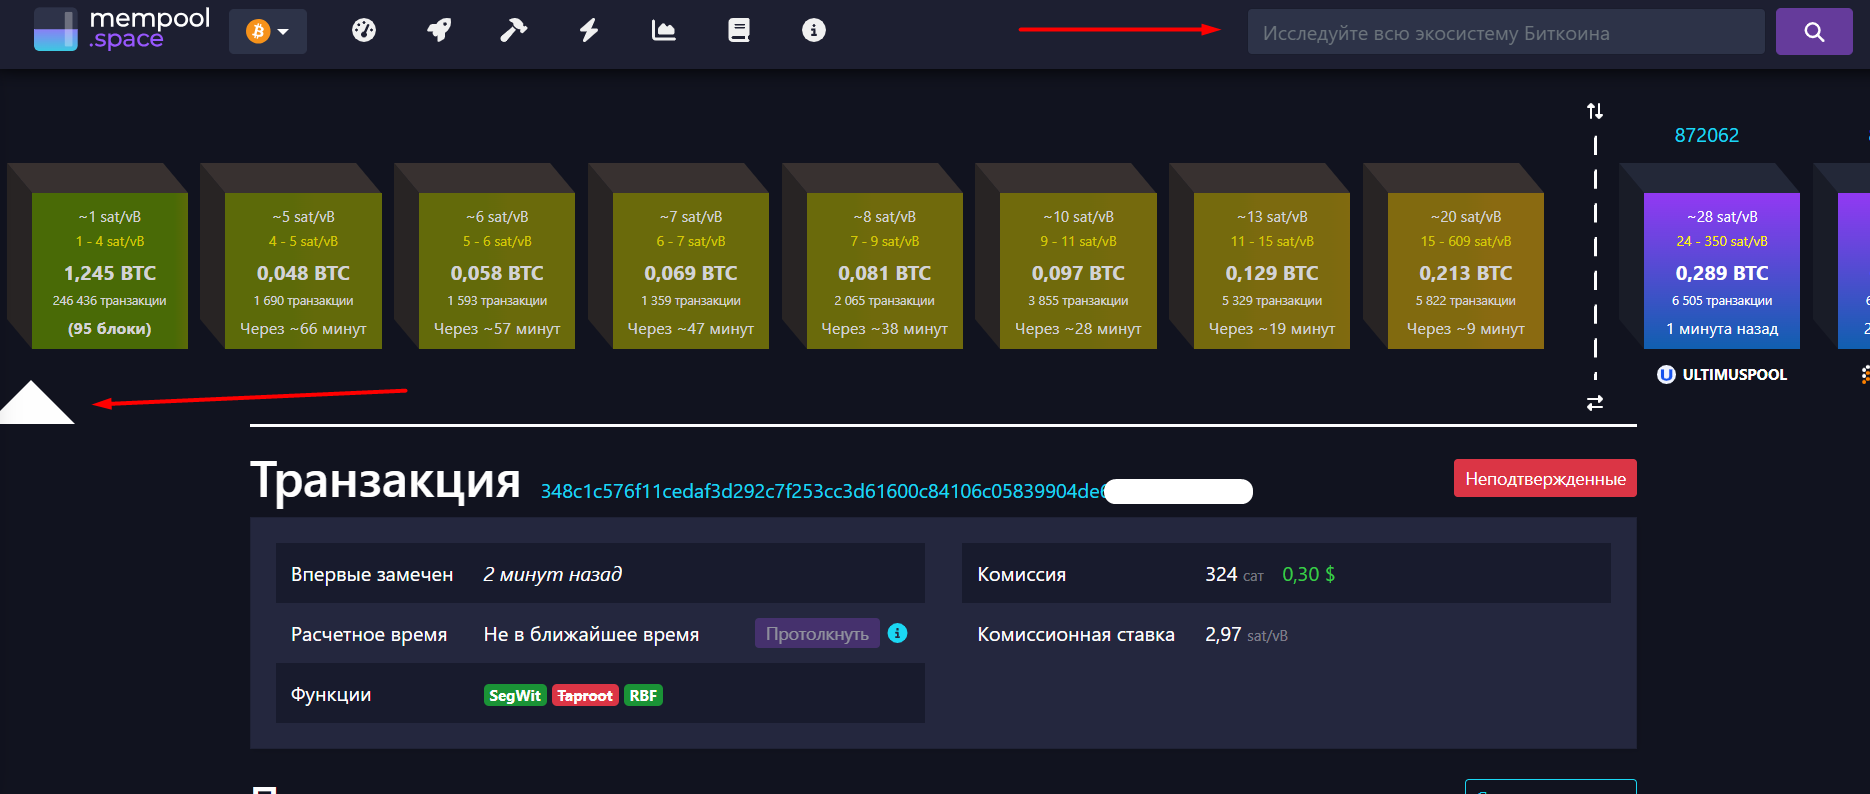Toggle block order with up-down arrows icon
1870x794 pixels.
[1595, 111]
